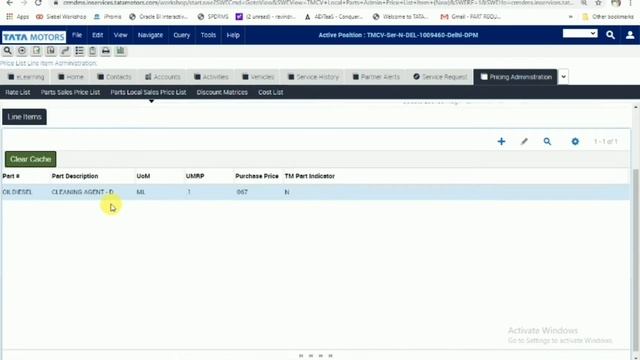This screenshot has width=640, height=360.
Task: Click the green Clear Cache button
Action: coord(31,159)
